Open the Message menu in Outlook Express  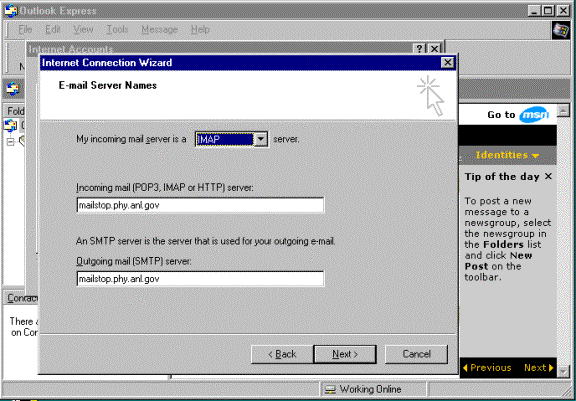159,29
